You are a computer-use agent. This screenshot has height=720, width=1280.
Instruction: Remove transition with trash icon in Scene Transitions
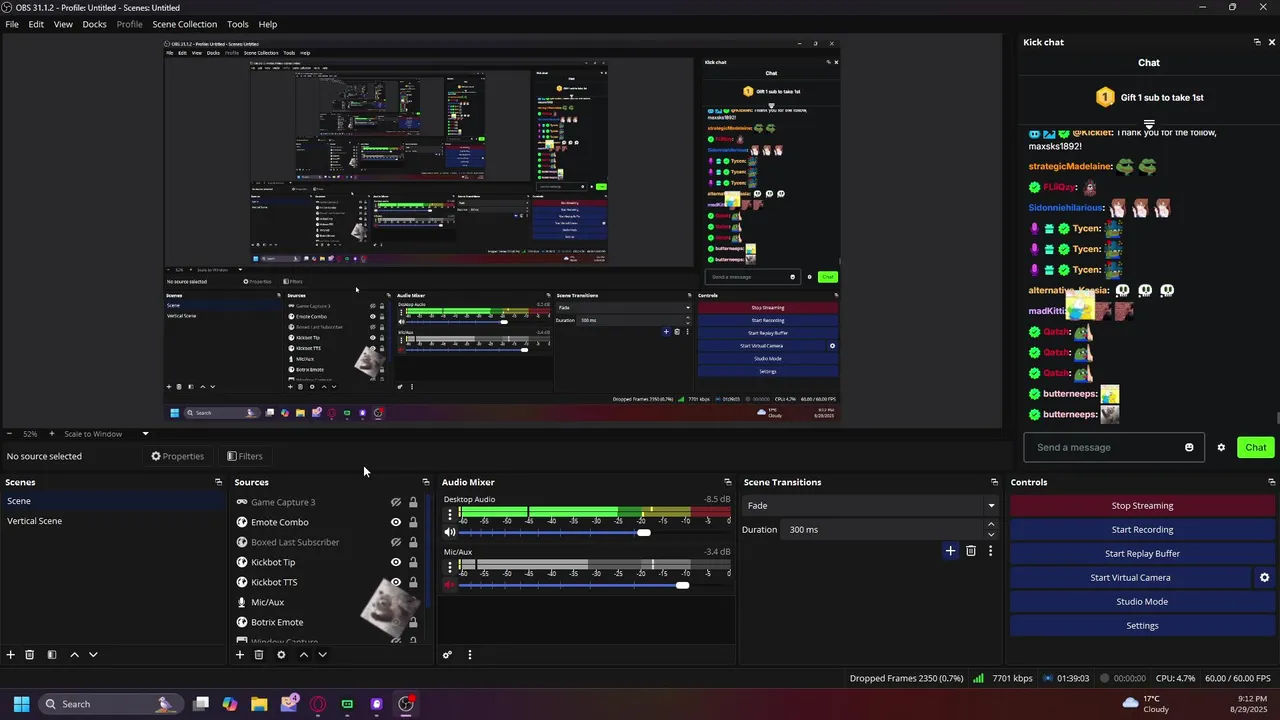[971, 551]
